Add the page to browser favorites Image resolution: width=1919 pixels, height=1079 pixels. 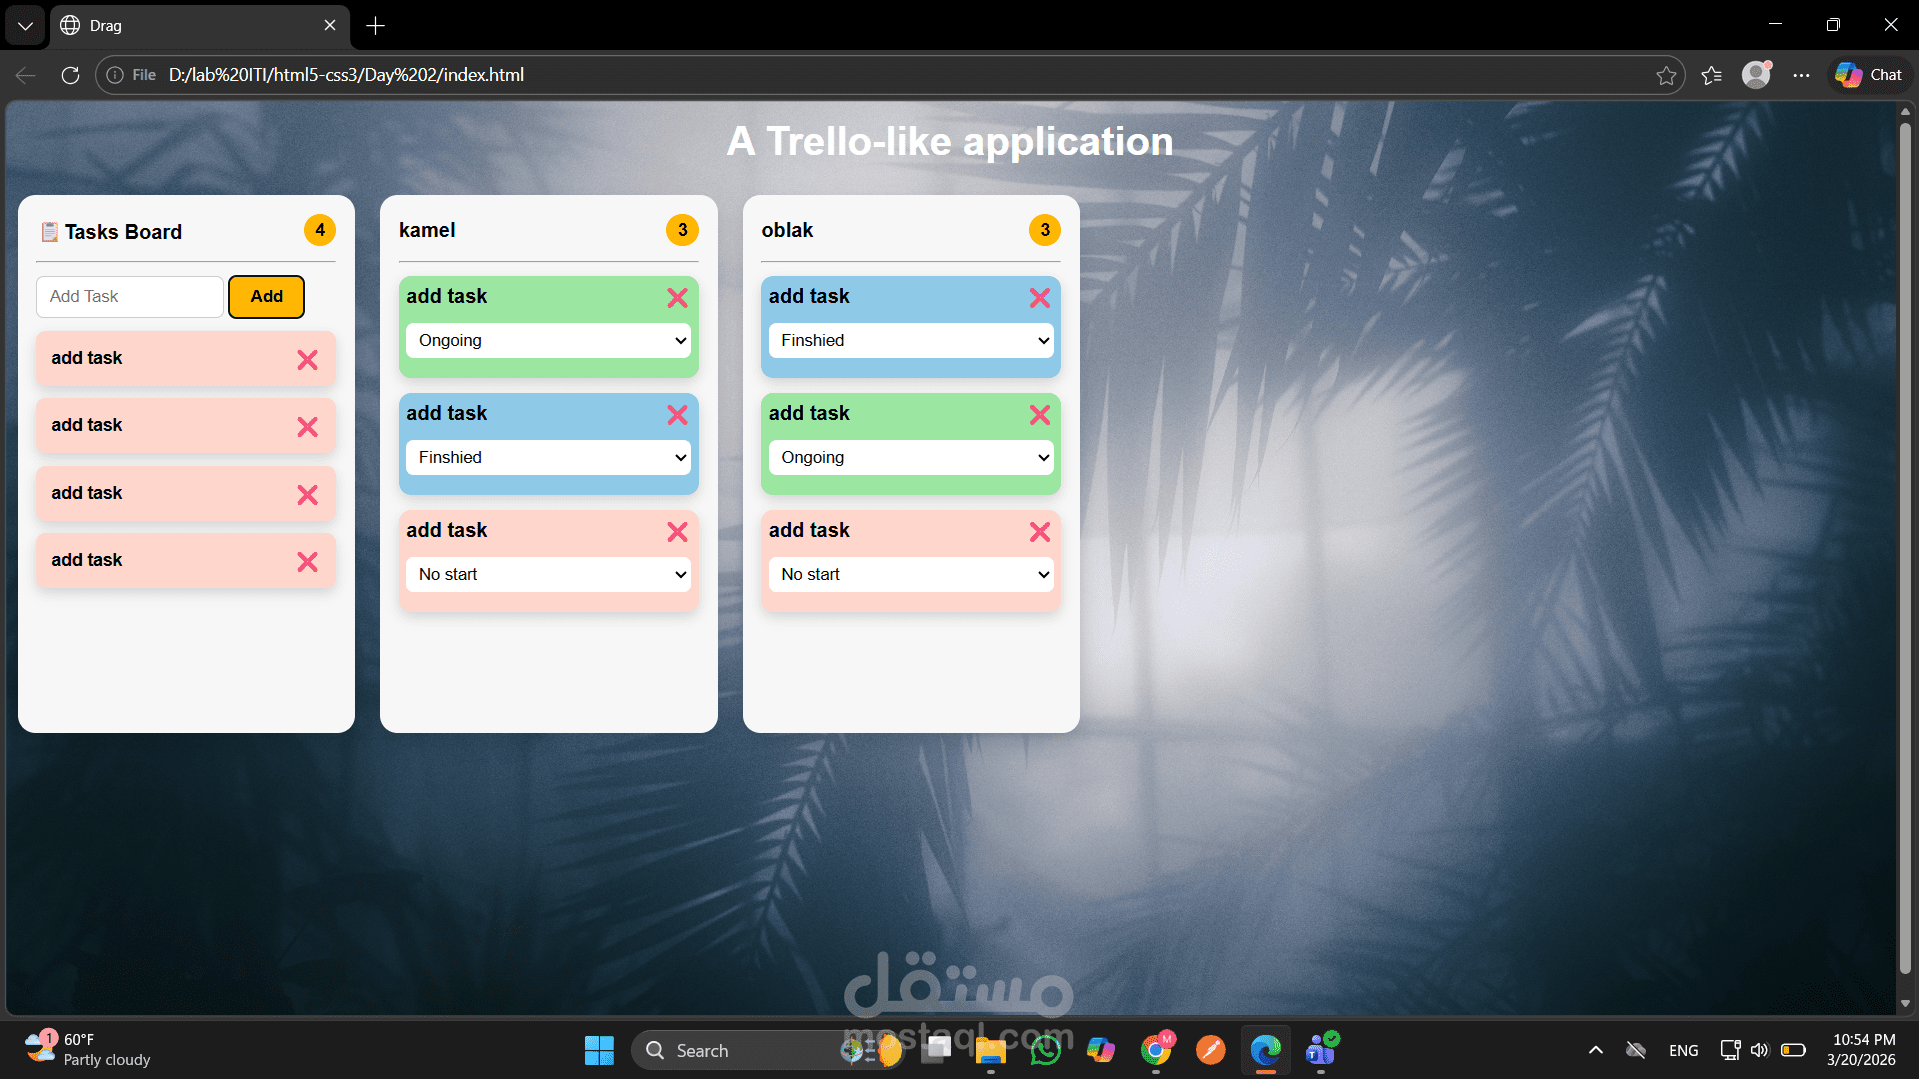[x=1666, y=75]
